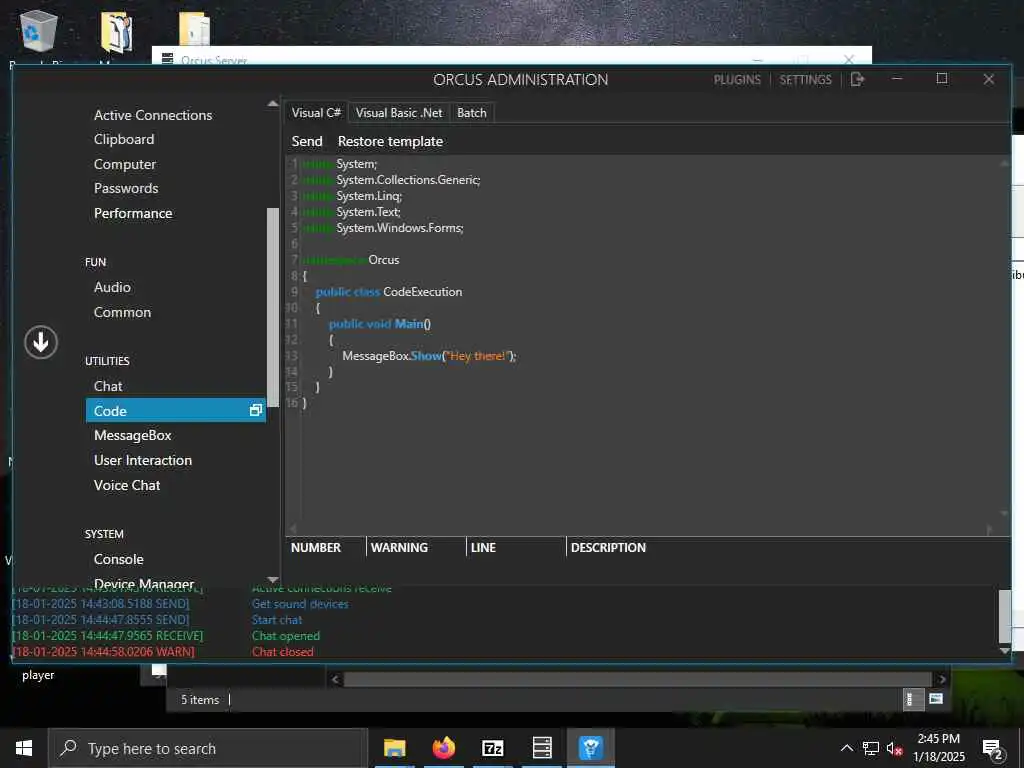The width and height of the screenshot is (1024, 768).
Task: Switch to details view icon in Explorer
Action: click(x=912, y=699)
